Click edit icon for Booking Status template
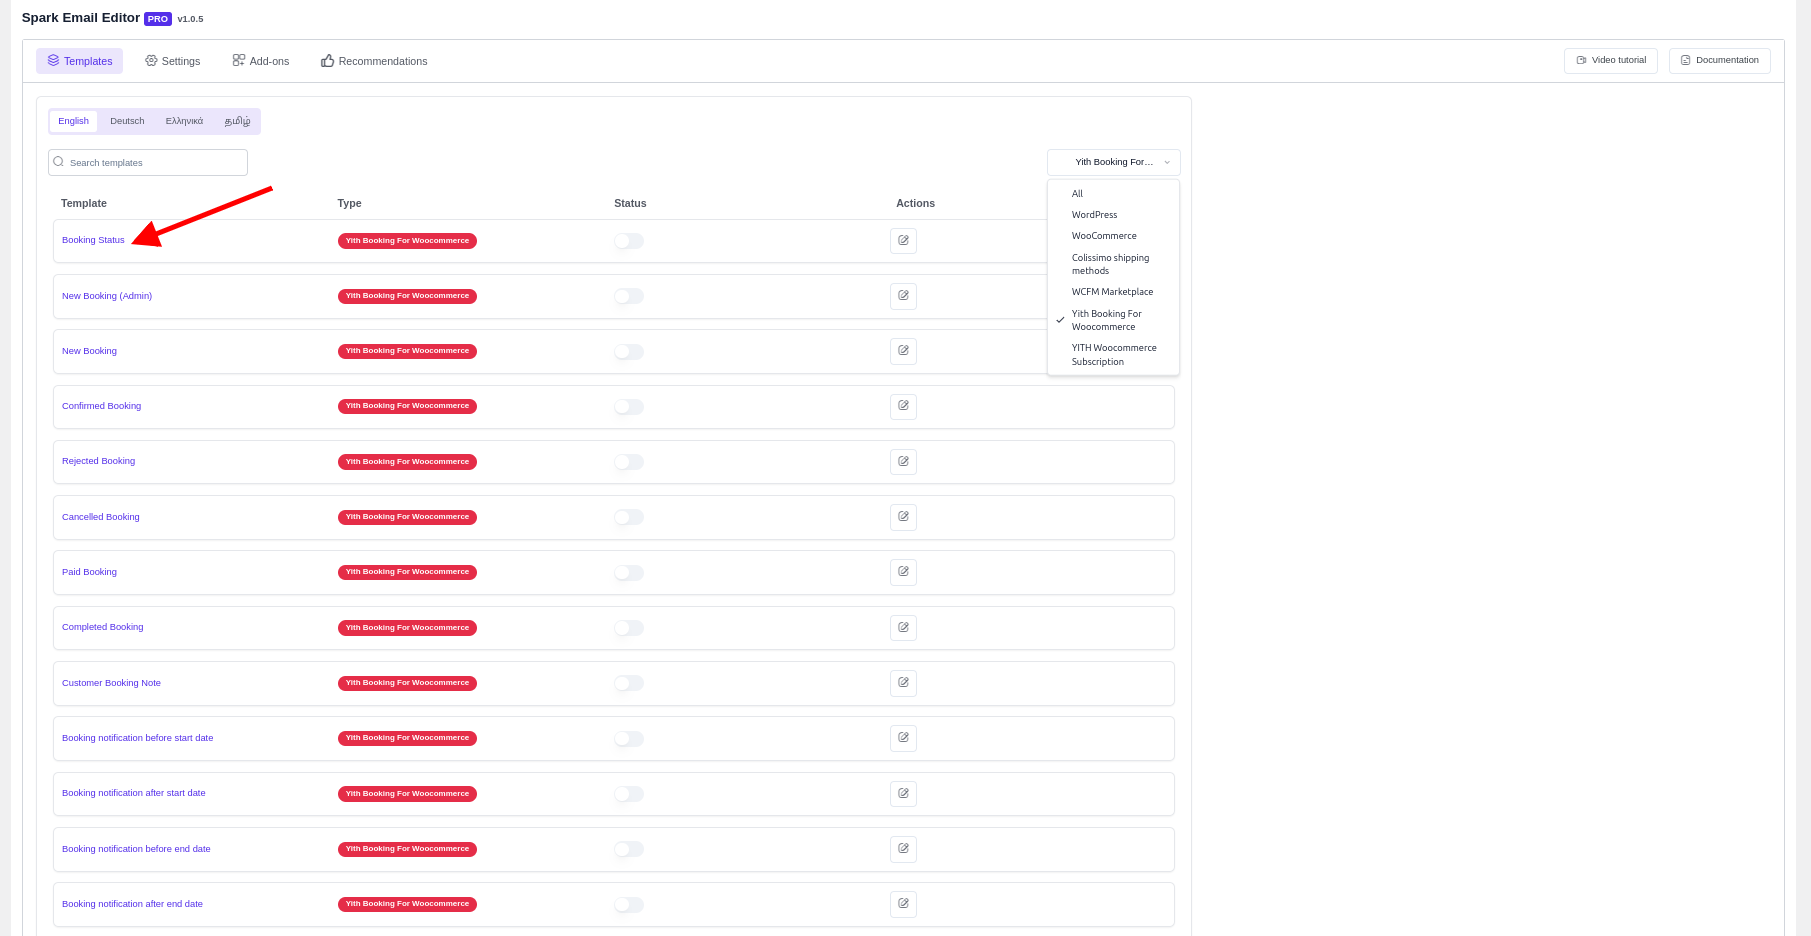1811x936 pixels. point(903,241)
